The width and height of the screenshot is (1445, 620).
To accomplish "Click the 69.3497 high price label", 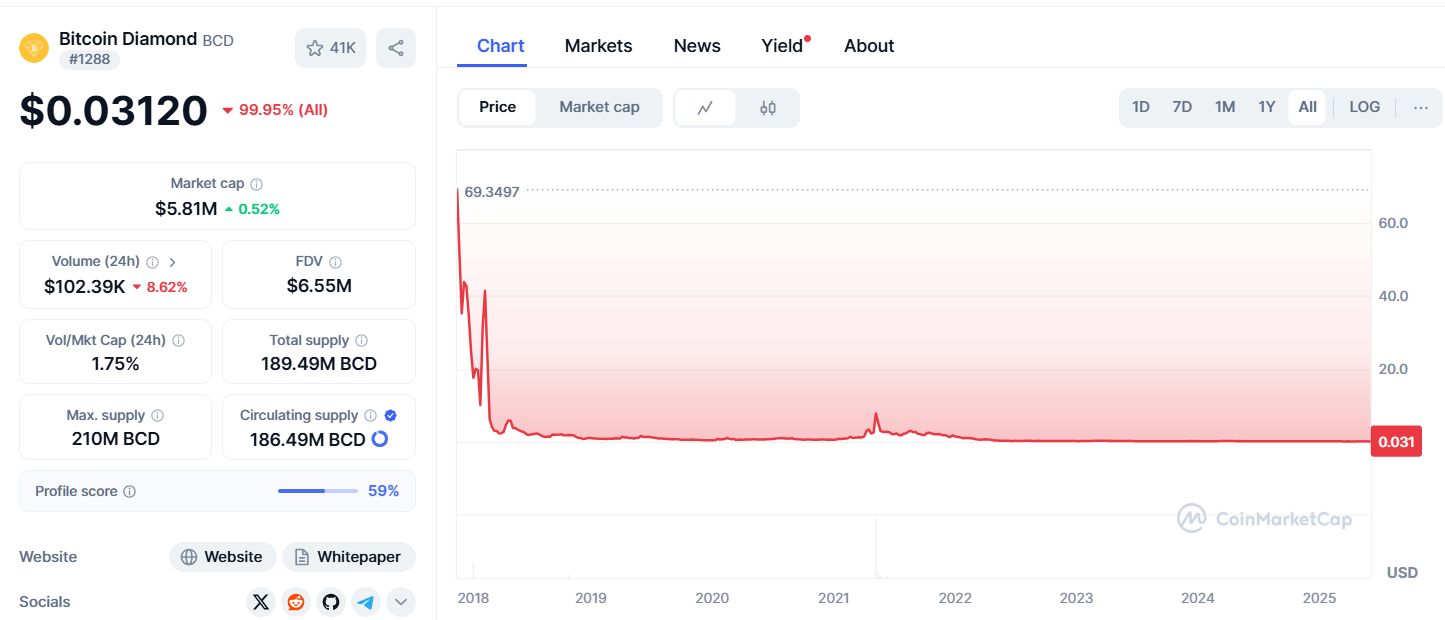I will click(492, 191).
